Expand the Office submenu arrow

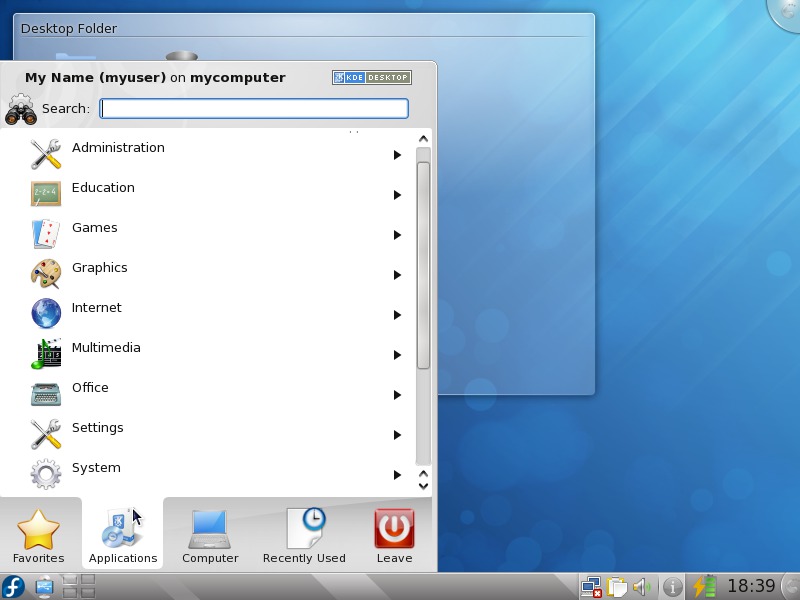point(397,395)
